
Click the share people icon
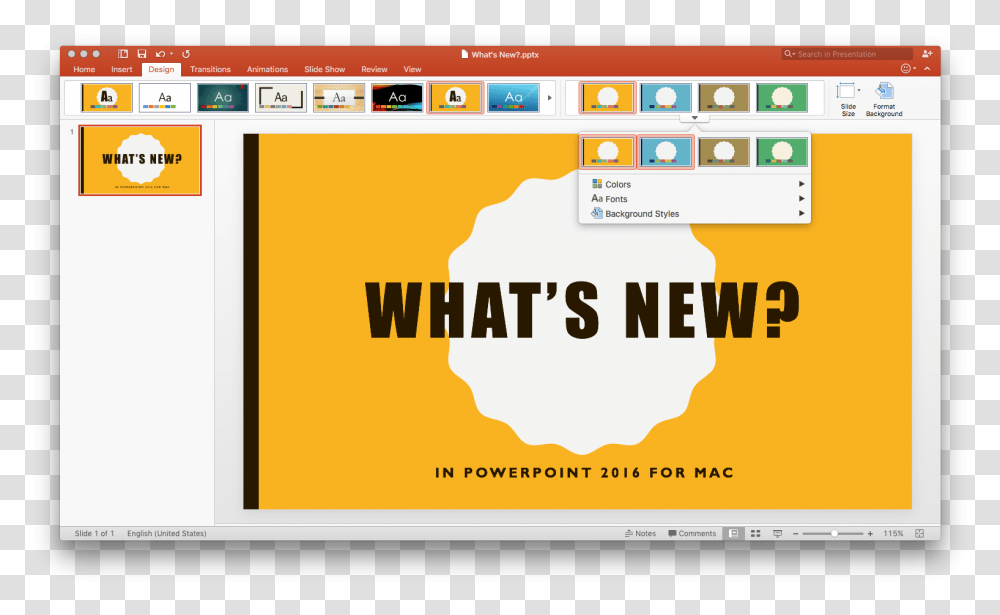point(927,54)
